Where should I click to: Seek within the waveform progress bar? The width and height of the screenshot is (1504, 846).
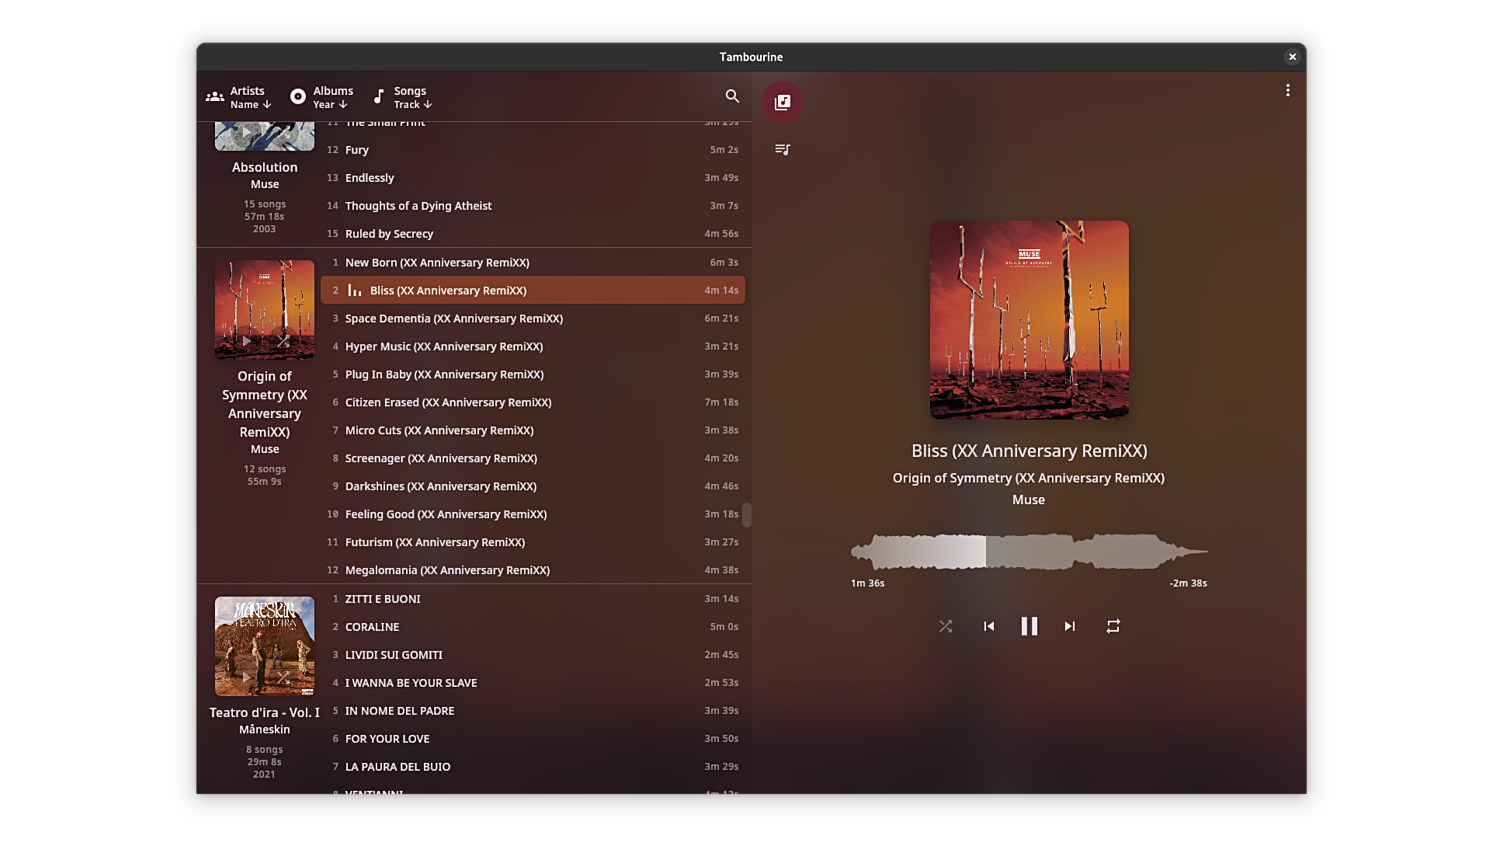[1029, 551]
